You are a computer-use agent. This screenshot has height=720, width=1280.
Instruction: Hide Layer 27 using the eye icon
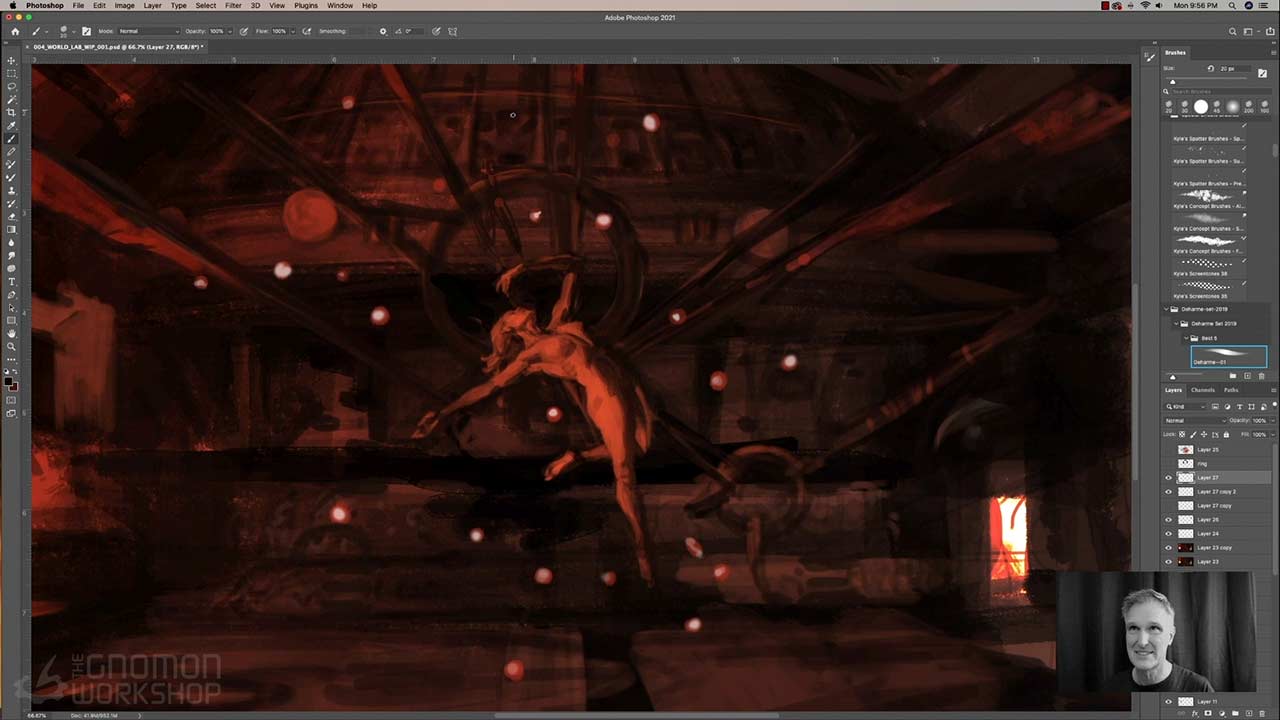[1168, 478]
